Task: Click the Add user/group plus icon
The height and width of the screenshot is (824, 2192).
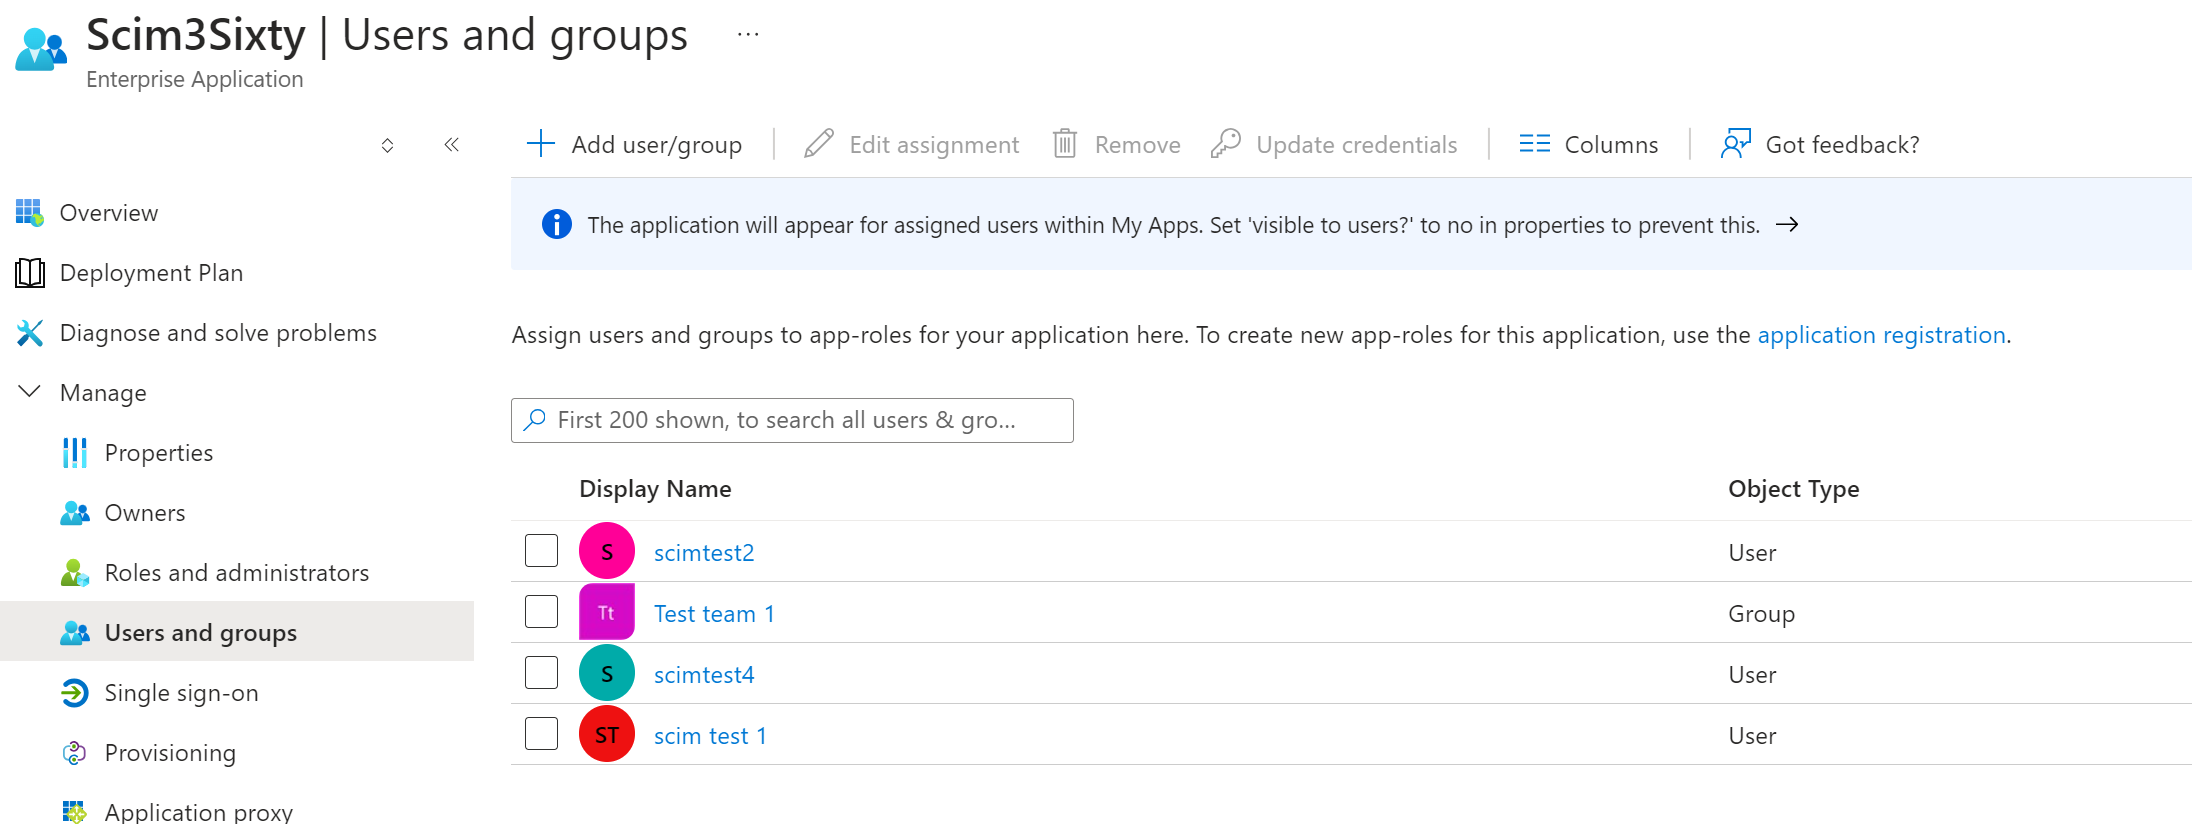Action: pyautogui.click(x=540, y=144)
